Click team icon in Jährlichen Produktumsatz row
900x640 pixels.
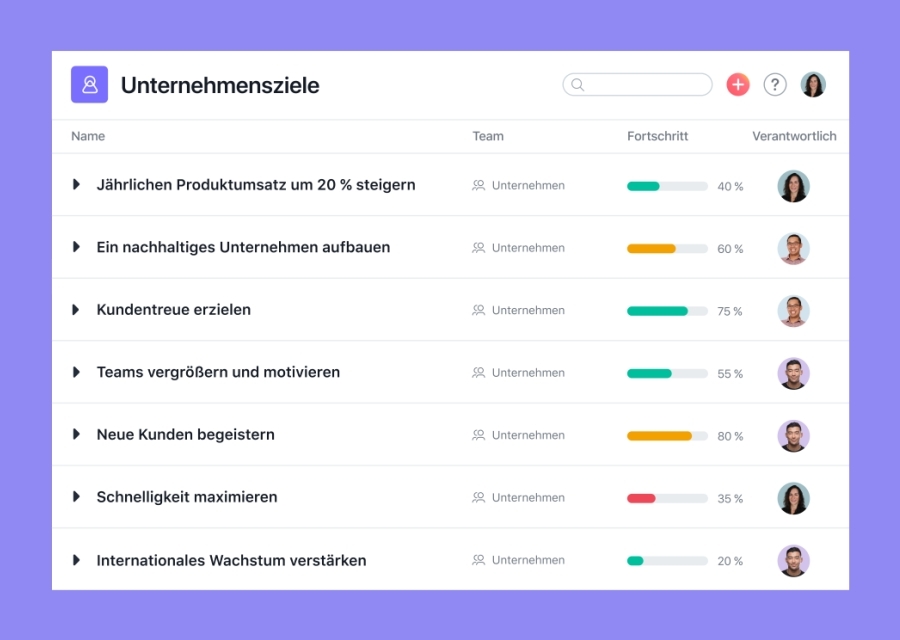(479, 186)
